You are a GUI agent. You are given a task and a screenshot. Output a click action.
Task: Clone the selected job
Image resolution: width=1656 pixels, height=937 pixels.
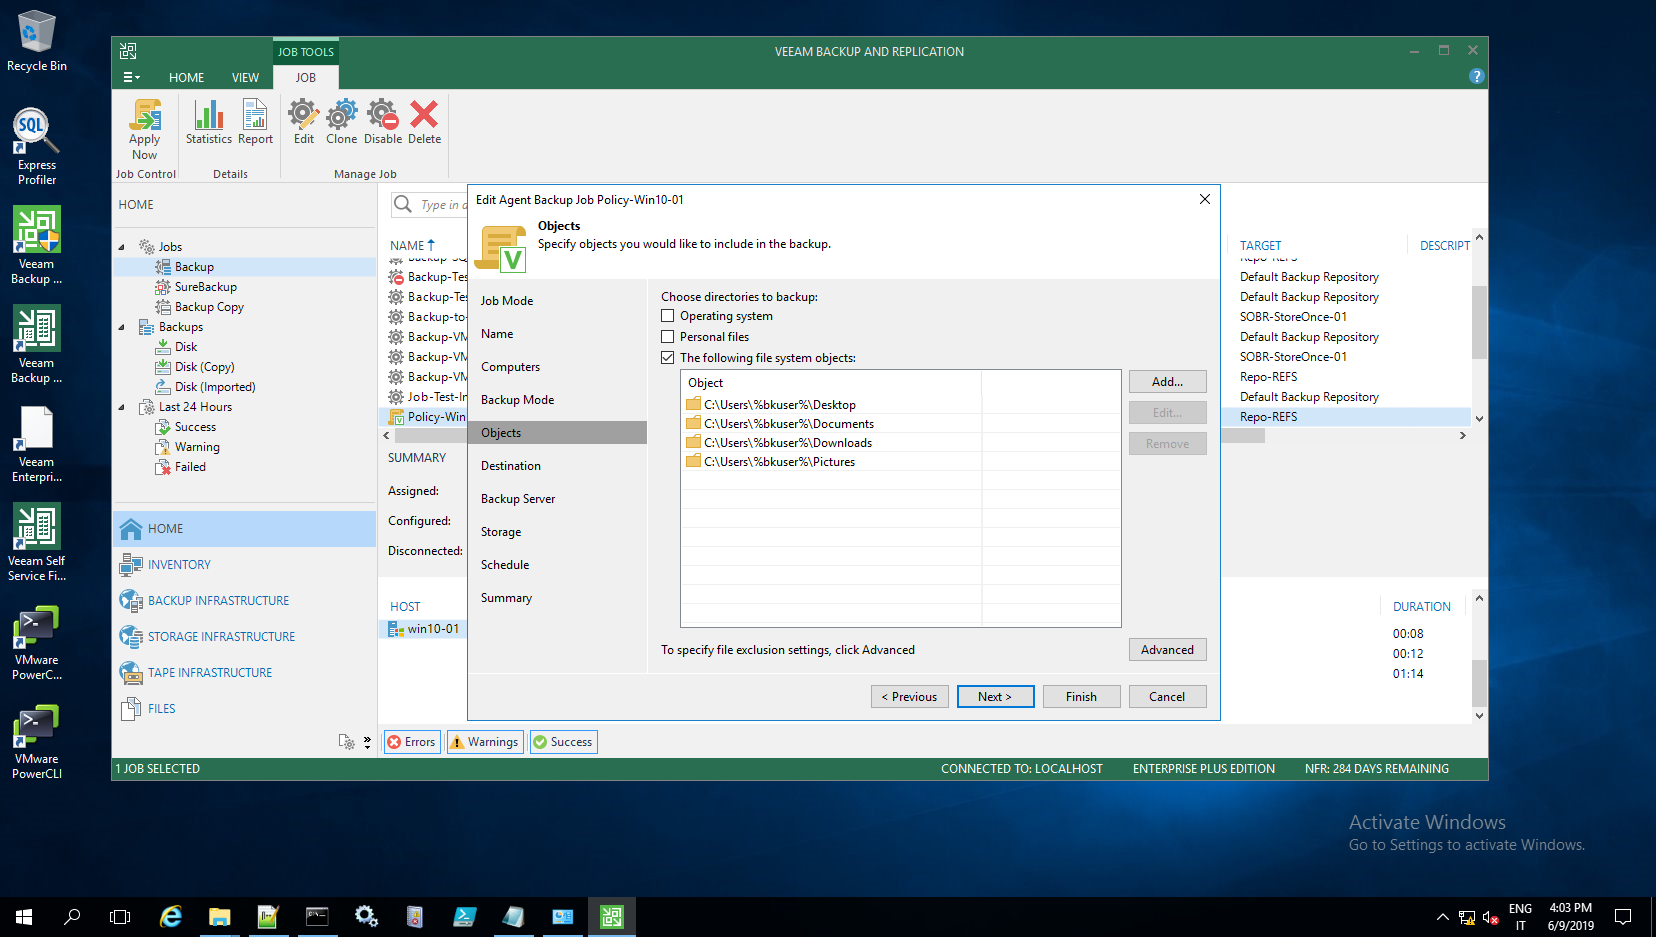[341, 122]
